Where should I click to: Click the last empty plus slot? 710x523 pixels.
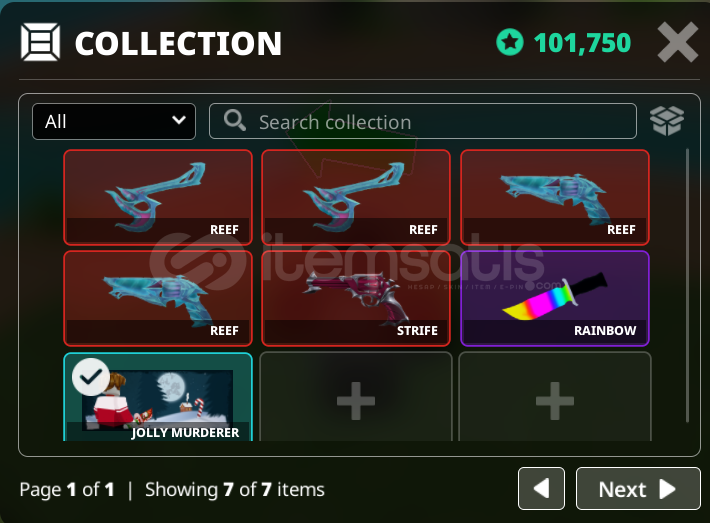point(555,397)
